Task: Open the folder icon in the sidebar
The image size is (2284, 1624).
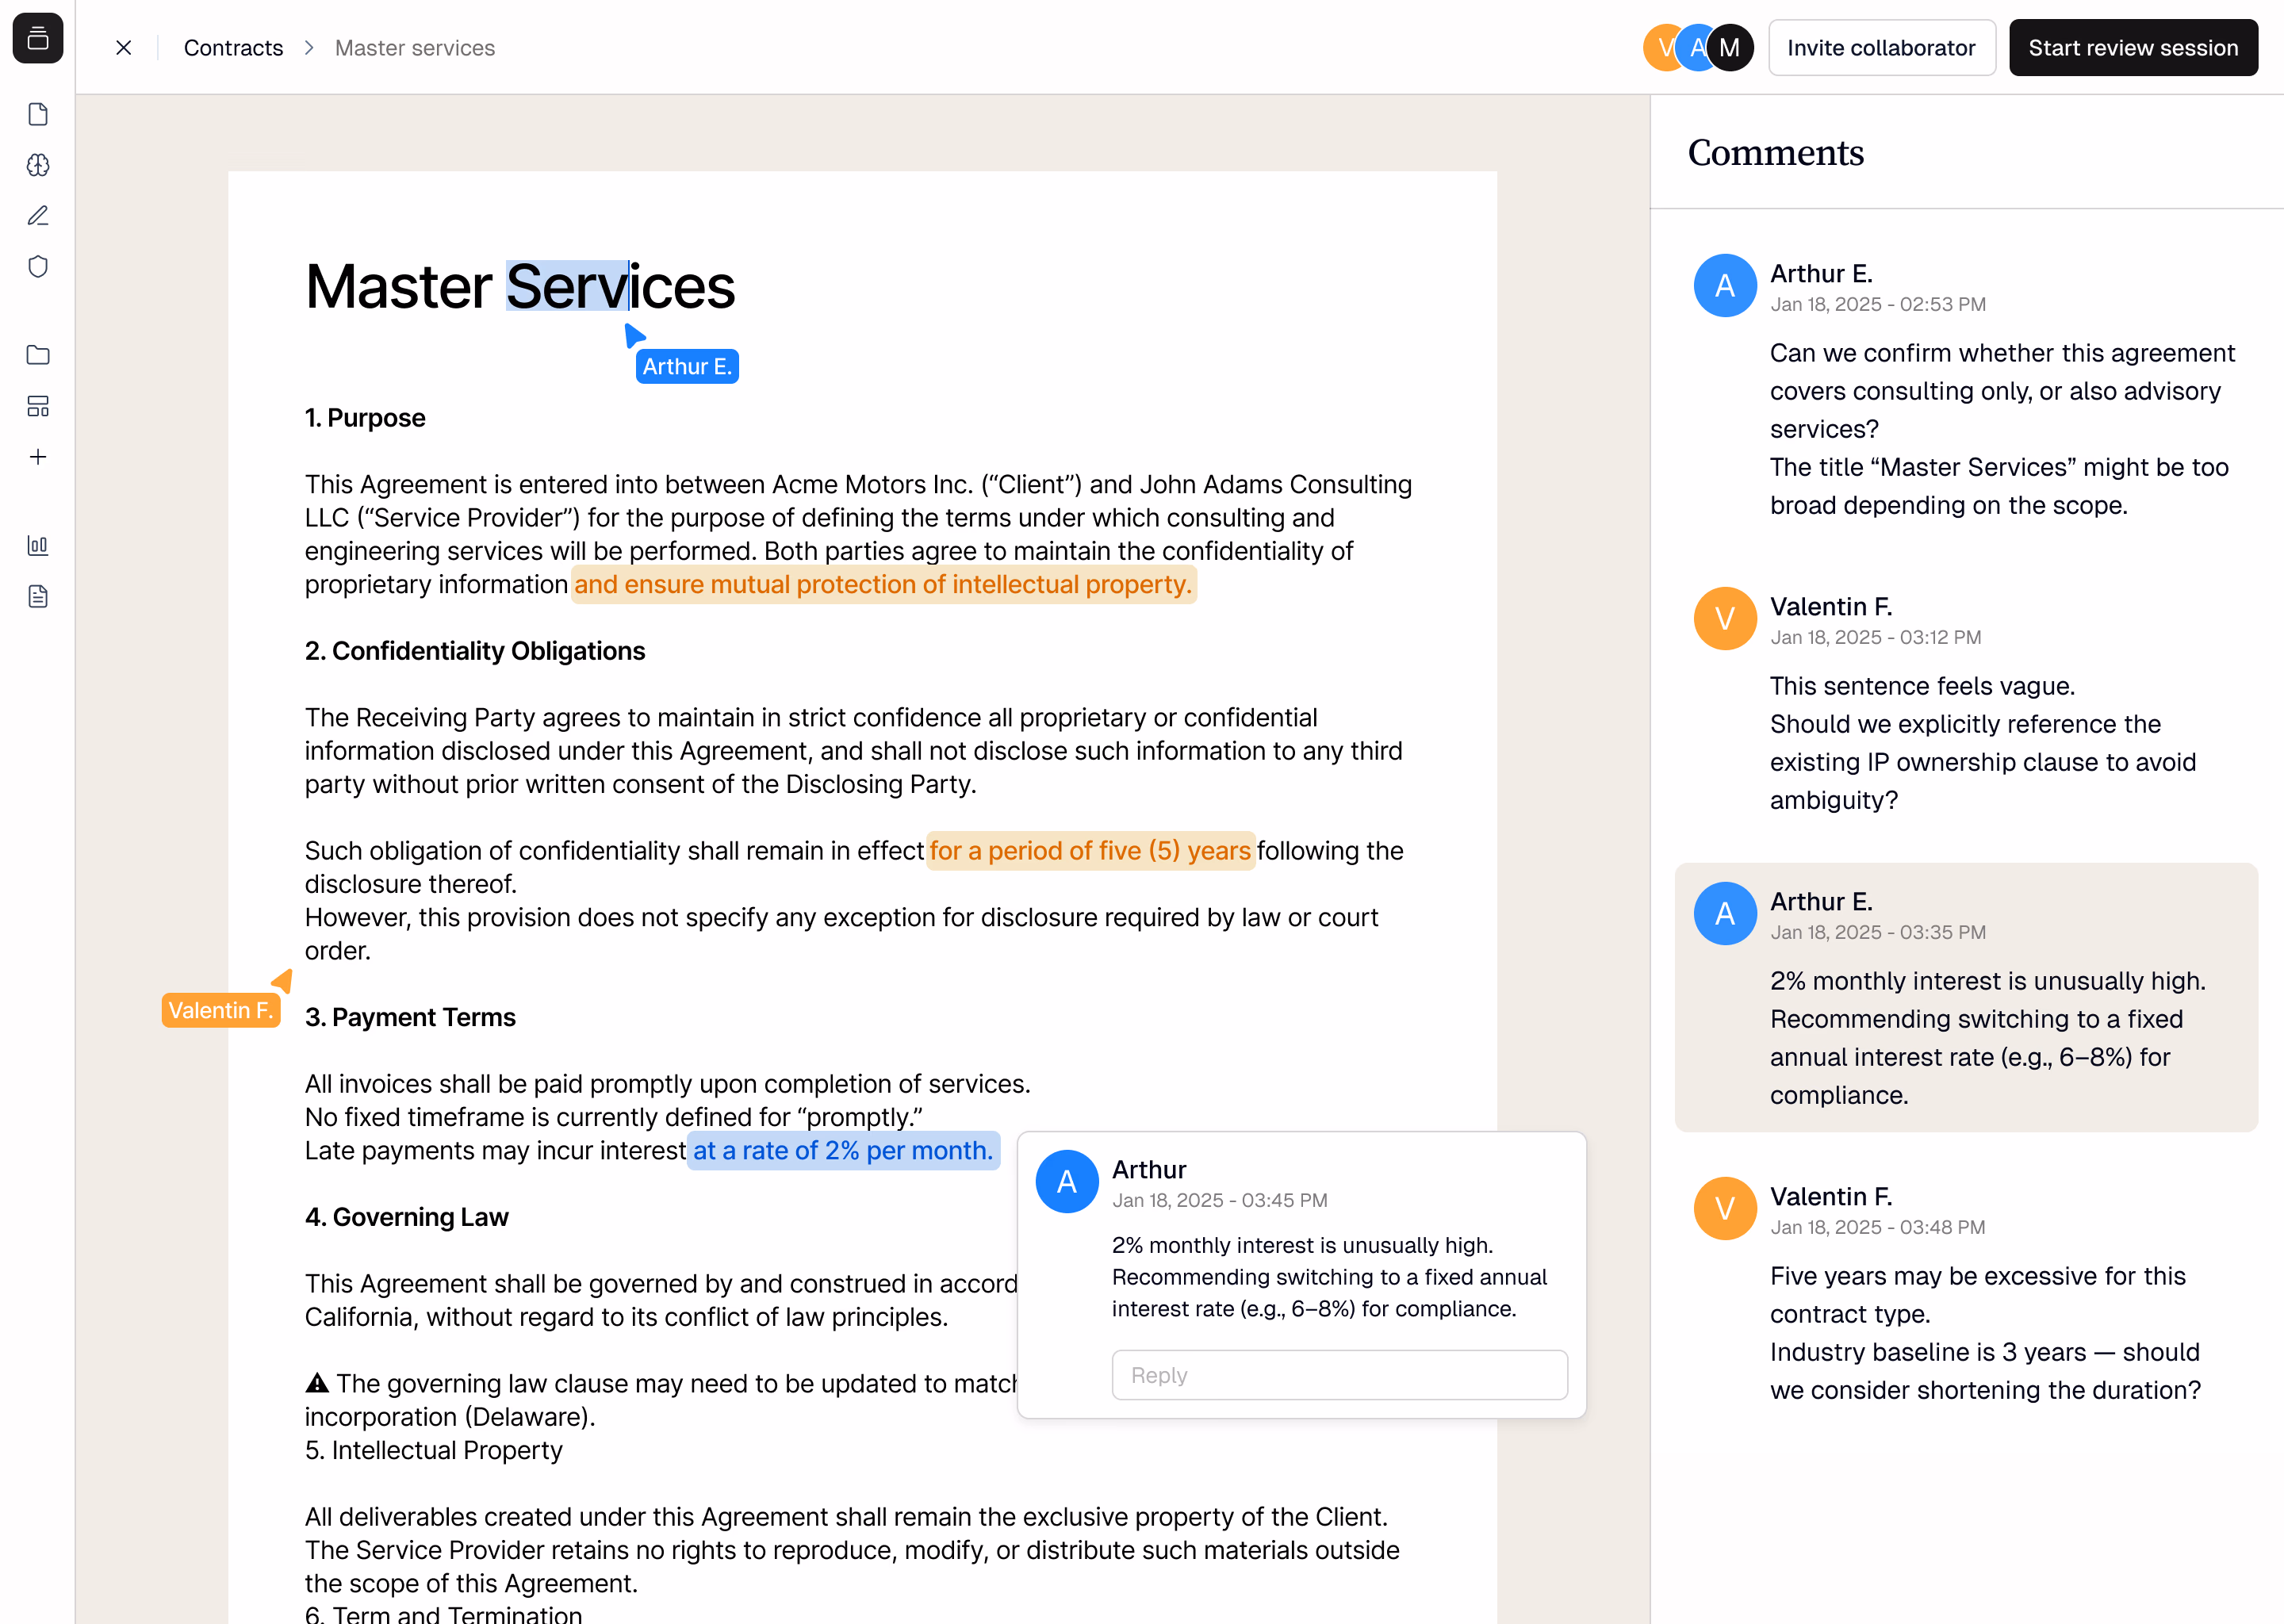Action: click(38, 355)
